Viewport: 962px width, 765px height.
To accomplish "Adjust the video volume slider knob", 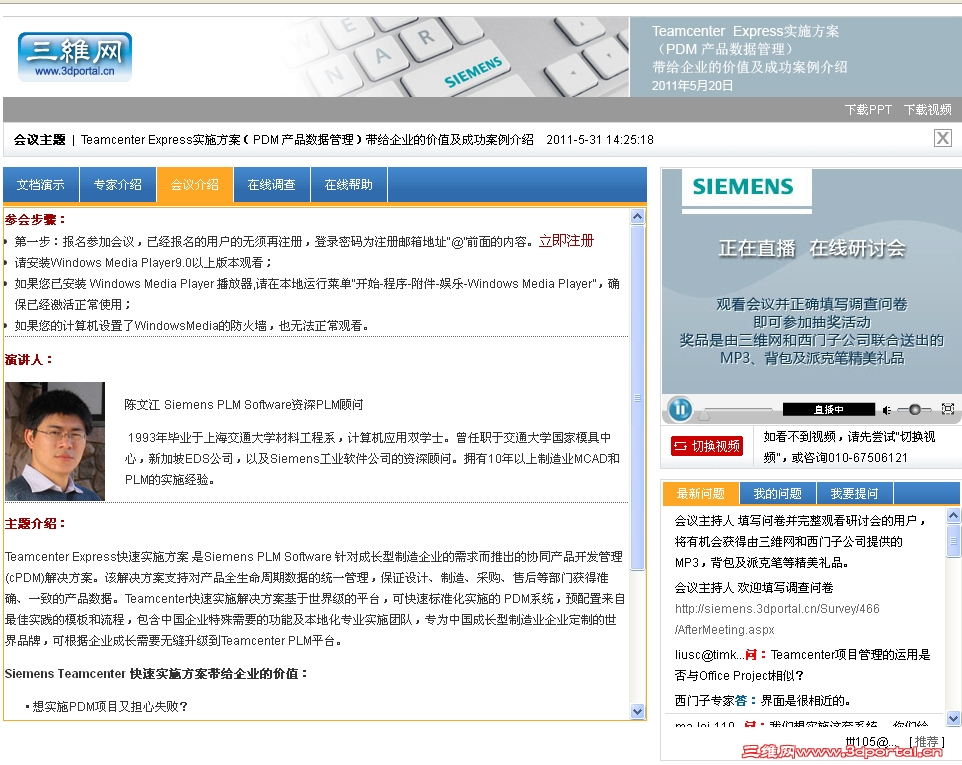I will tap(915, 409).
